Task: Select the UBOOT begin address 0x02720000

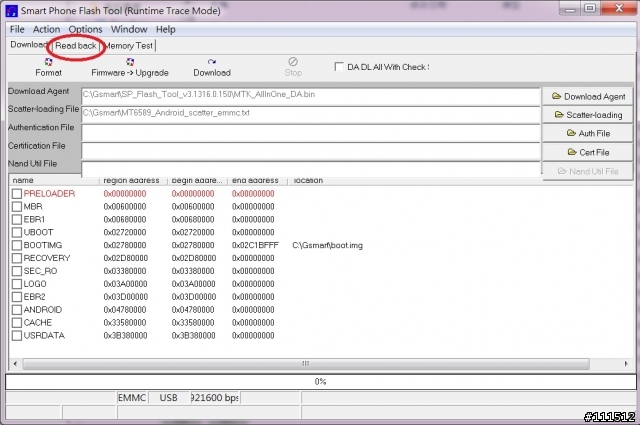Action: coord(193,232)
